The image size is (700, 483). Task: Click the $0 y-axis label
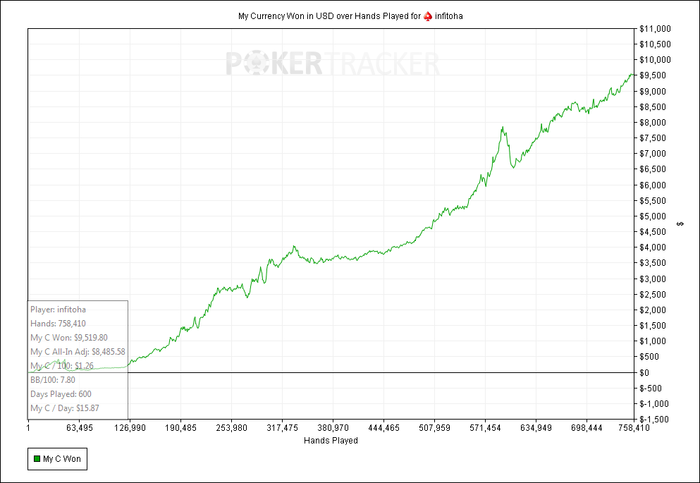645,373
